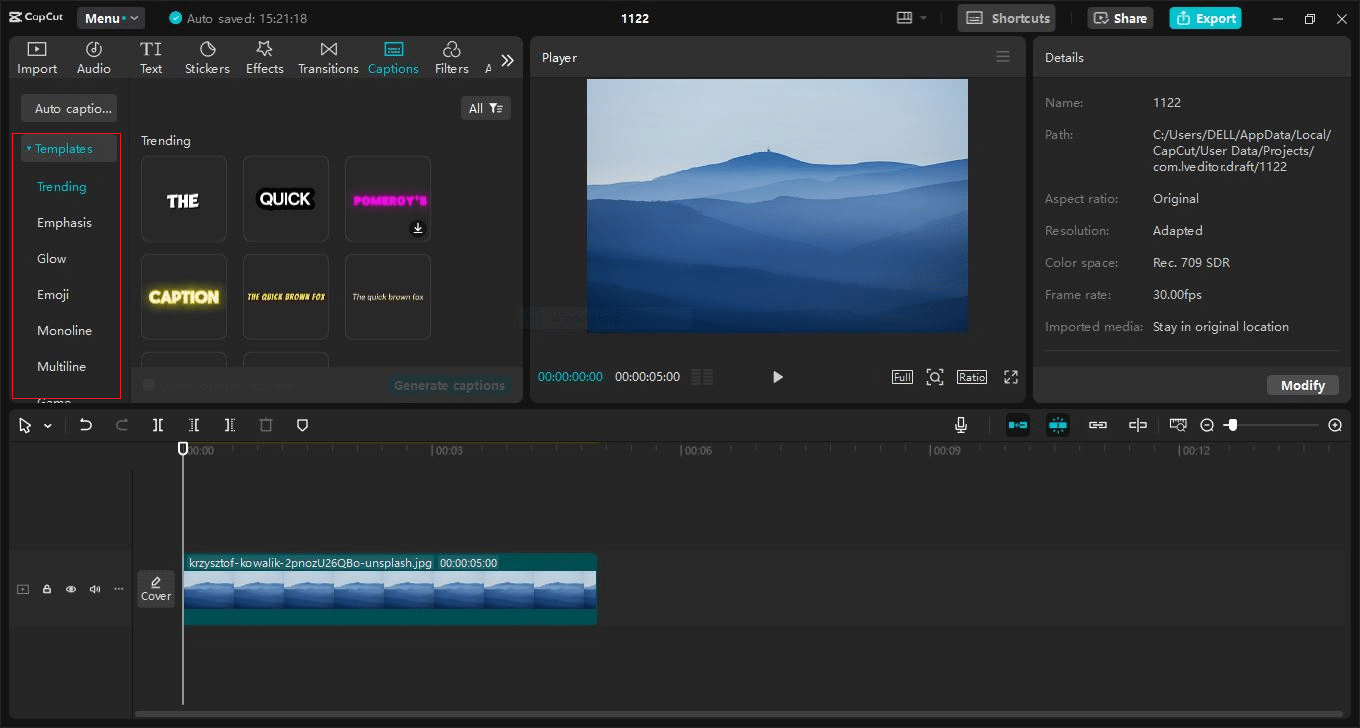
Task: Click the Text panel icon
Action: [151, 55]
